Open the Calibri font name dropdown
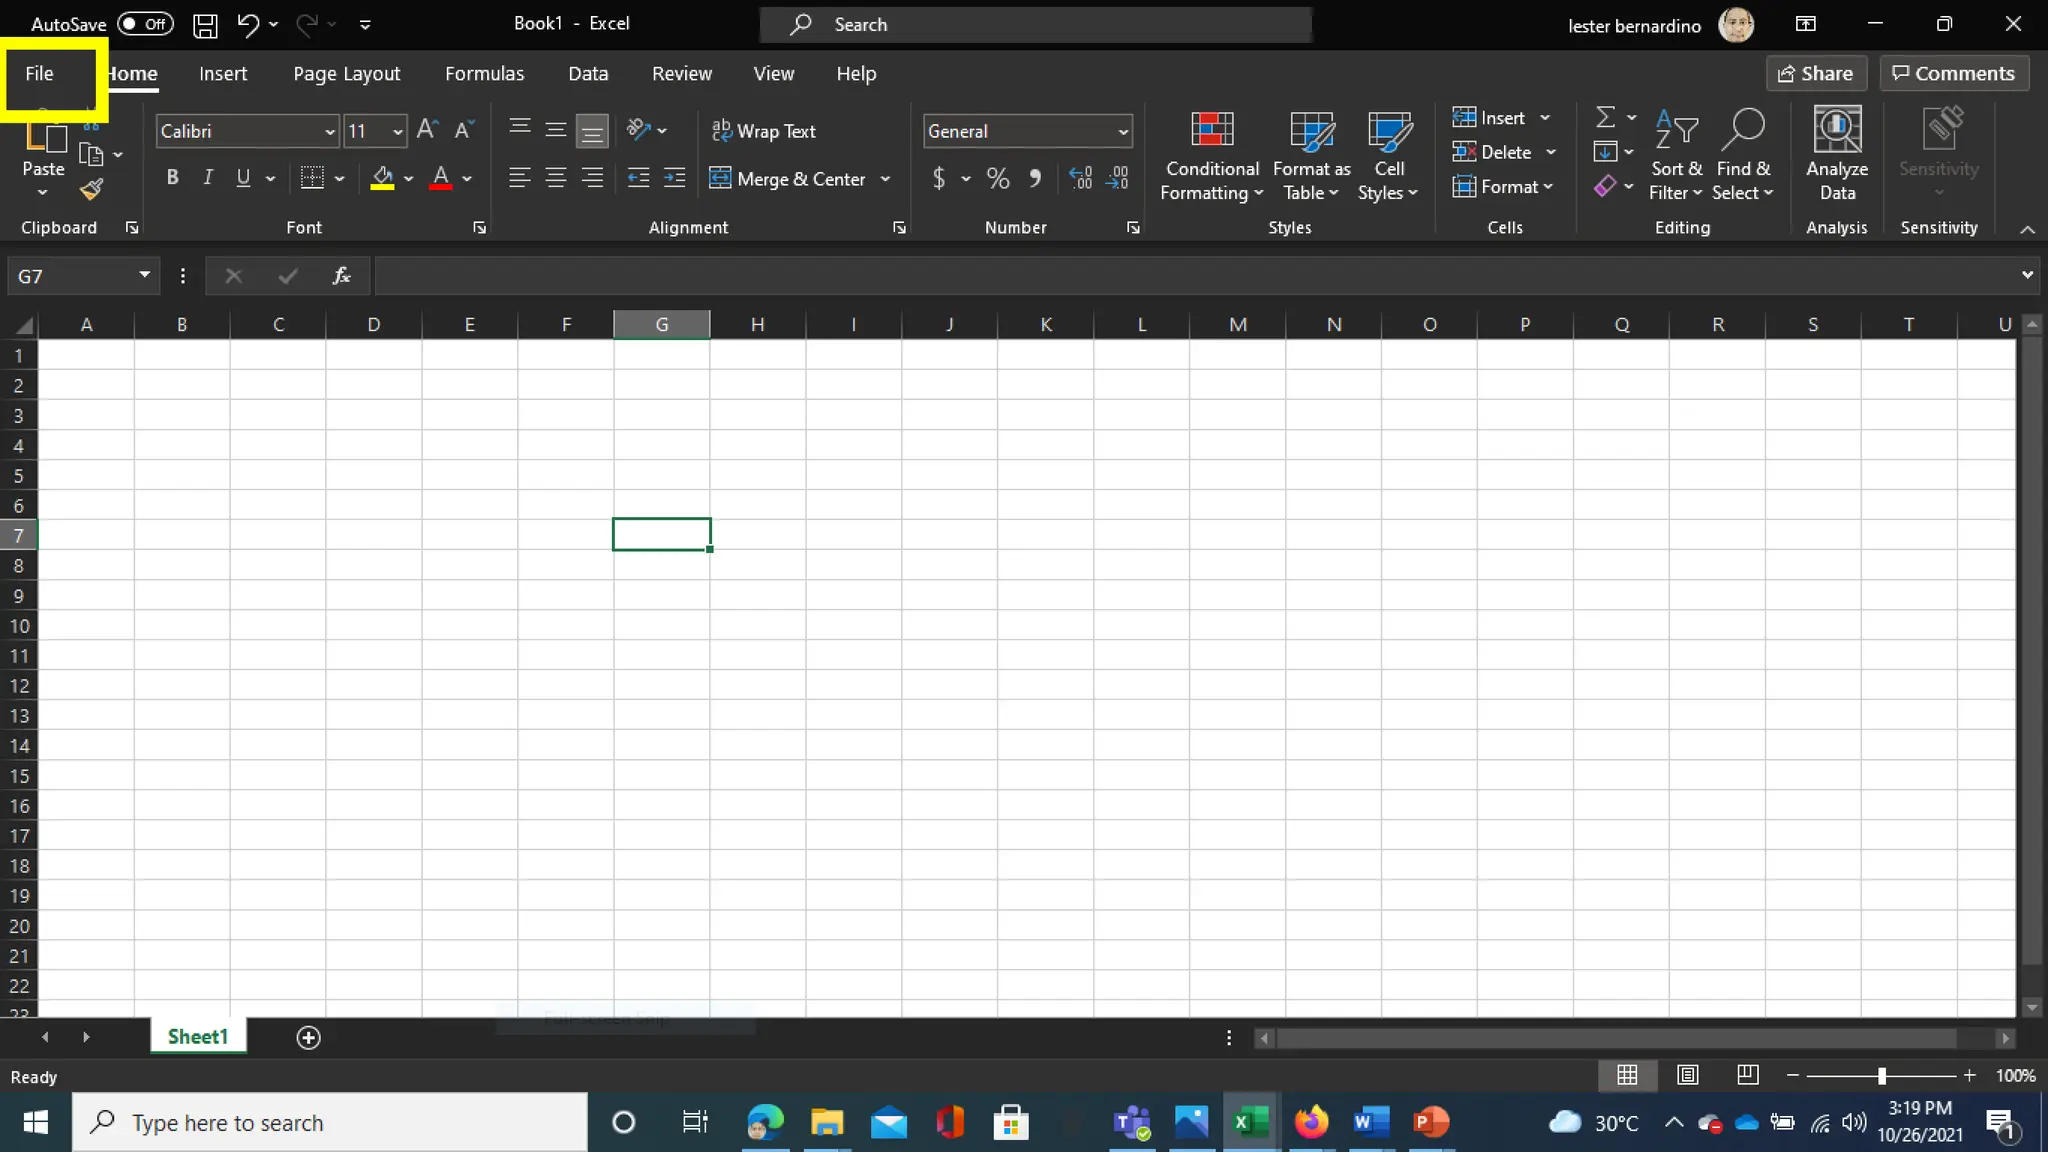 pyautogui.click(x=329, y=131)
